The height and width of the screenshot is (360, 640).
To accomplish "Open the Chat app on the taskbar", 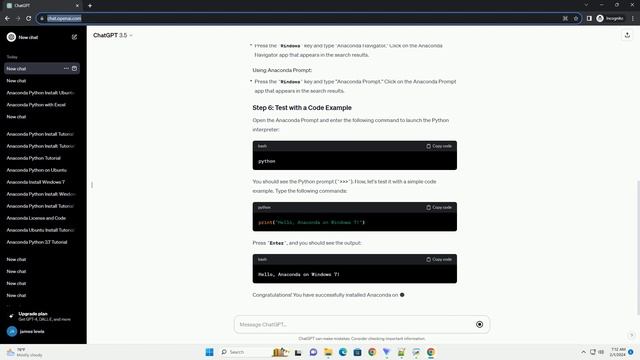I will click(313, 352).
